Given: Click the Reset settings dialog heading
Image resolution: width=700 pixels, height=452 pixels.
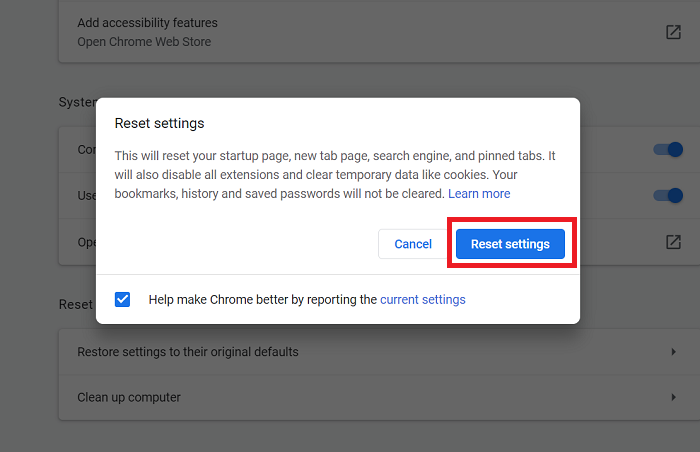Looking at the screenshot, I should point(159,124).
